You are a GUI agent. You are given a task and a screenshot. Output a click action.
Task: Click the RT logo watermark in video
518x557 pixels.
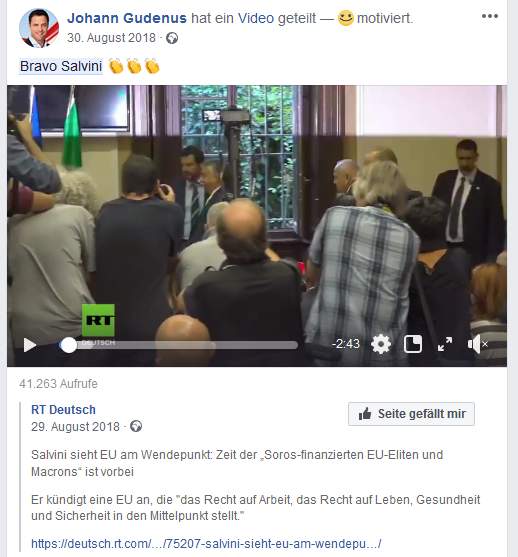(98, 320)
